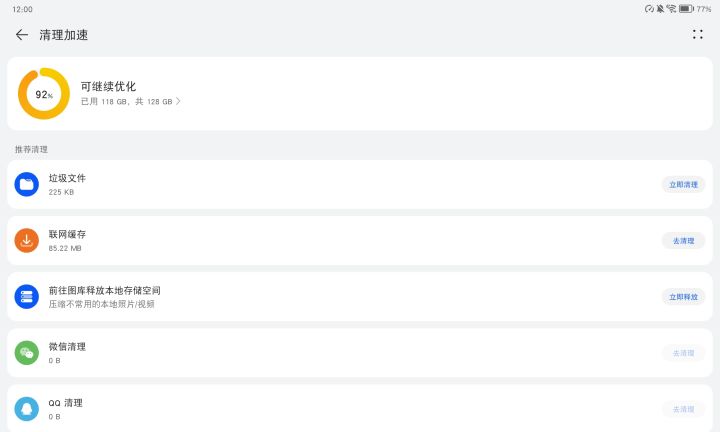Go back using the arrow icon
Viewport: 720px width, 432px height.
point(22,35)
